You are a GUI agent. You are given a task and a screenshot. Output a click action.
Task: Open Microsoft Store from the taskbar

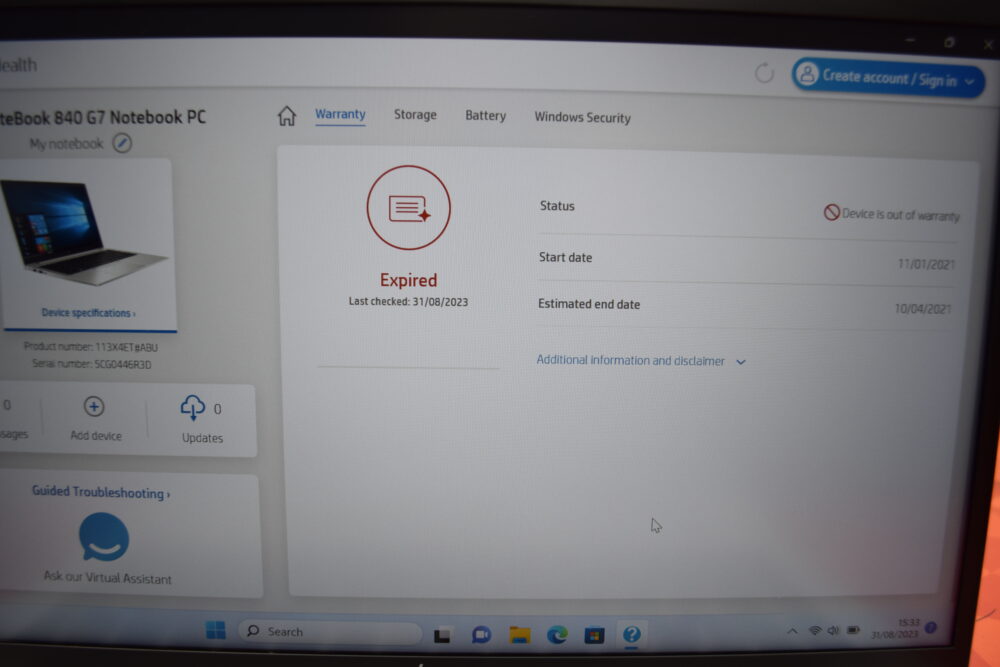pyautogui.click(x=594, y=635)
